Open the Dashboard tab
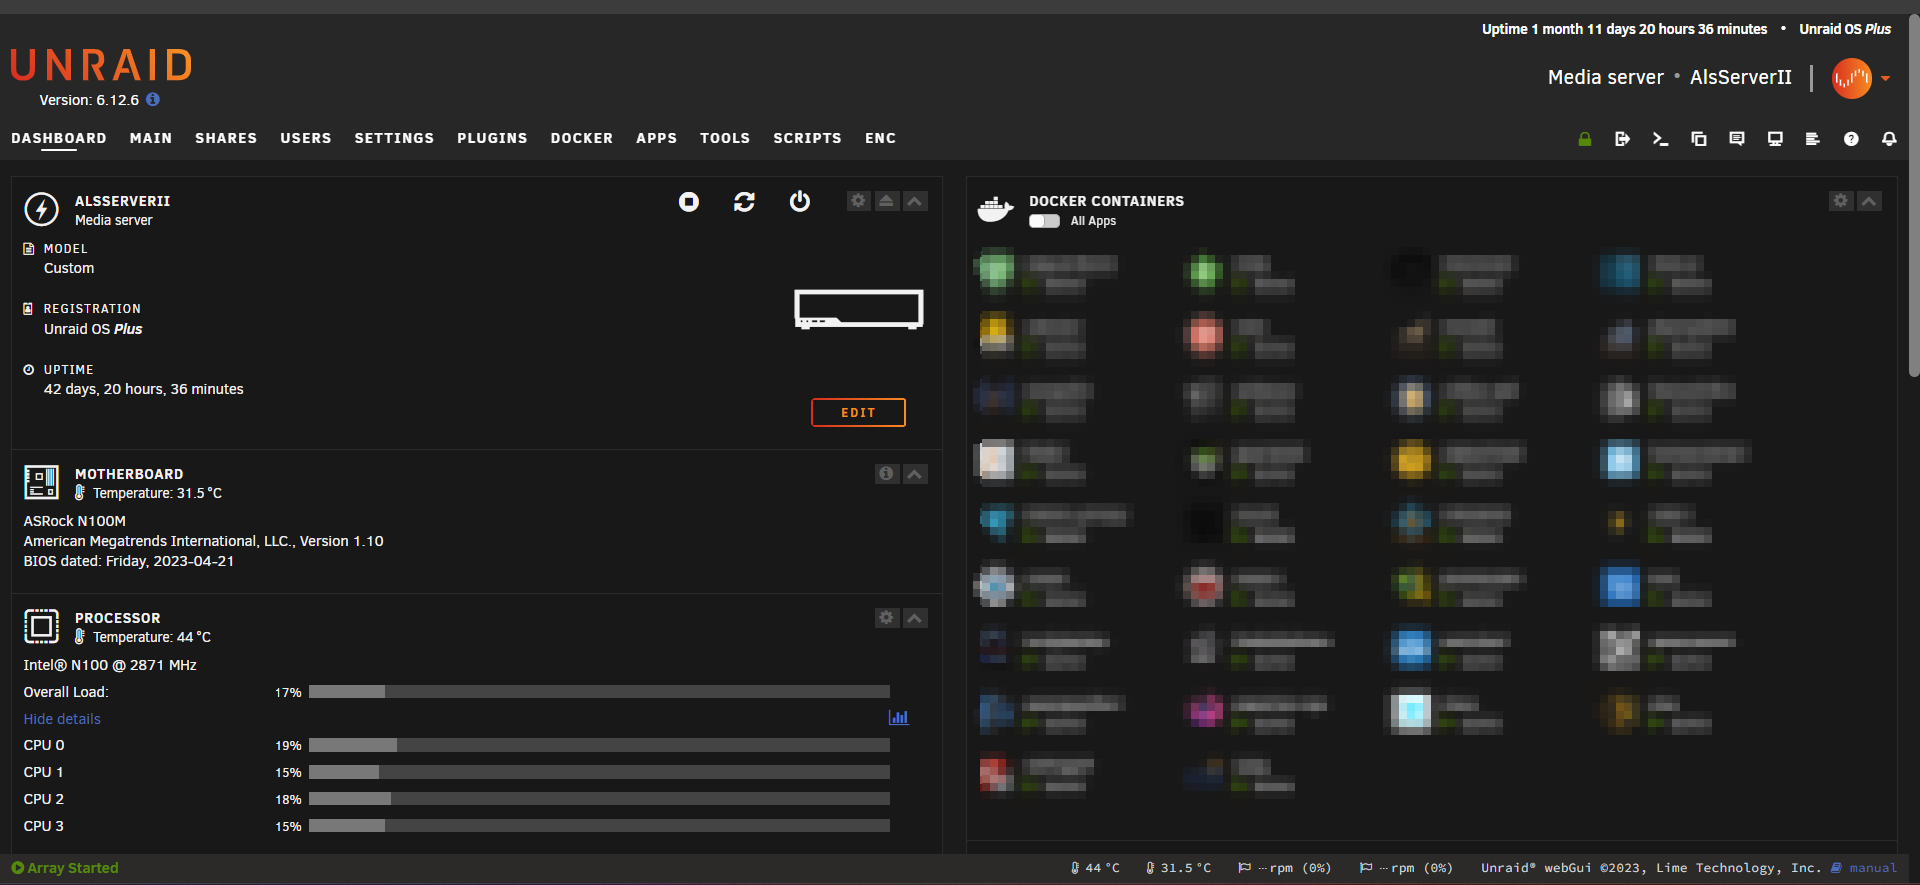The width and height of the screenshot is (1920, 885). click(x=59, y=138)
